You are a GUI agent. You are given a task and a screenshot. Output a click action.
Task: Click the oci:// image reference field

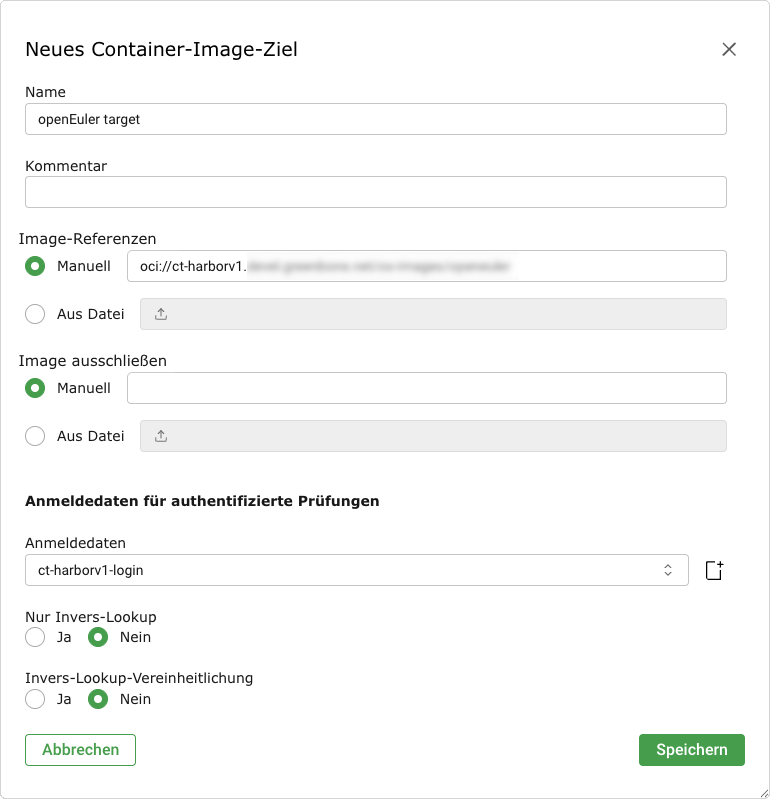click(x=426, y=266)
